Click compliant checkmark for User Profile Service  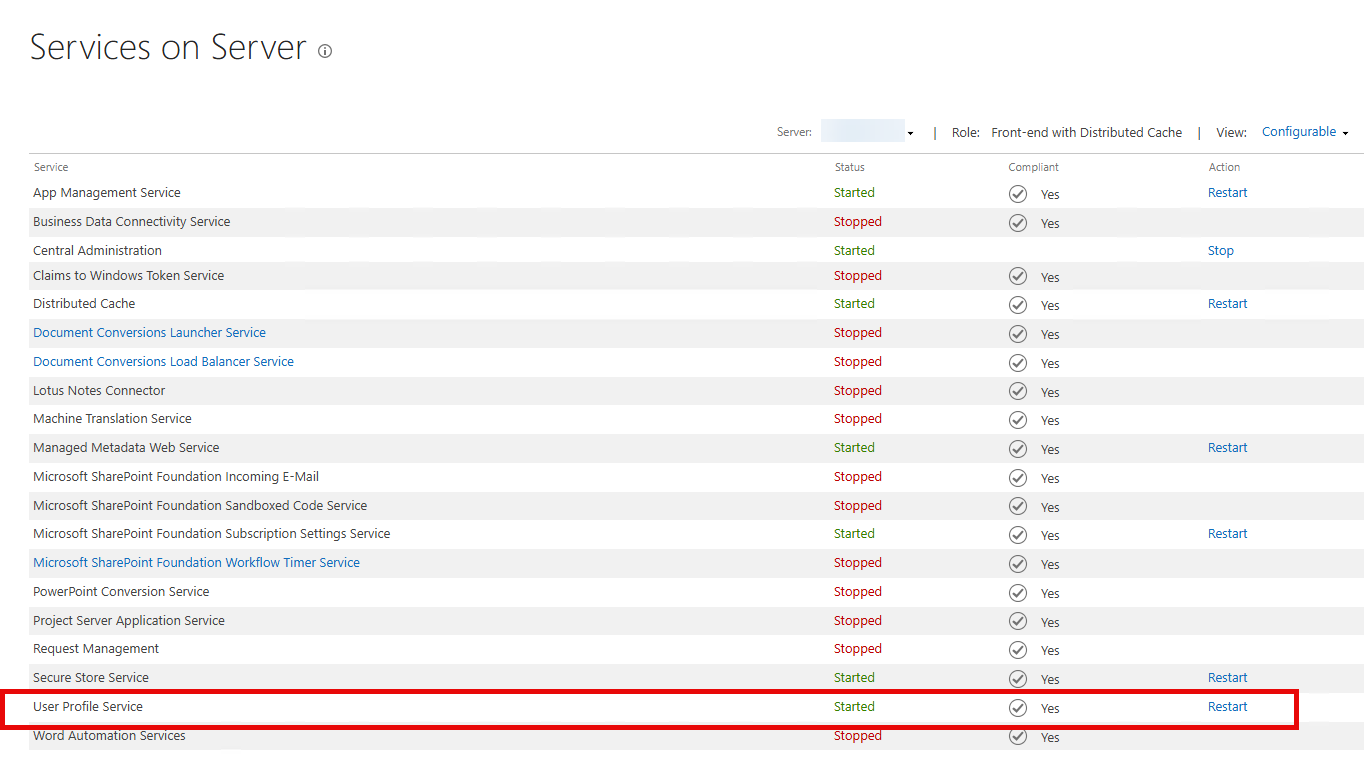click(x=1018, y=708)
